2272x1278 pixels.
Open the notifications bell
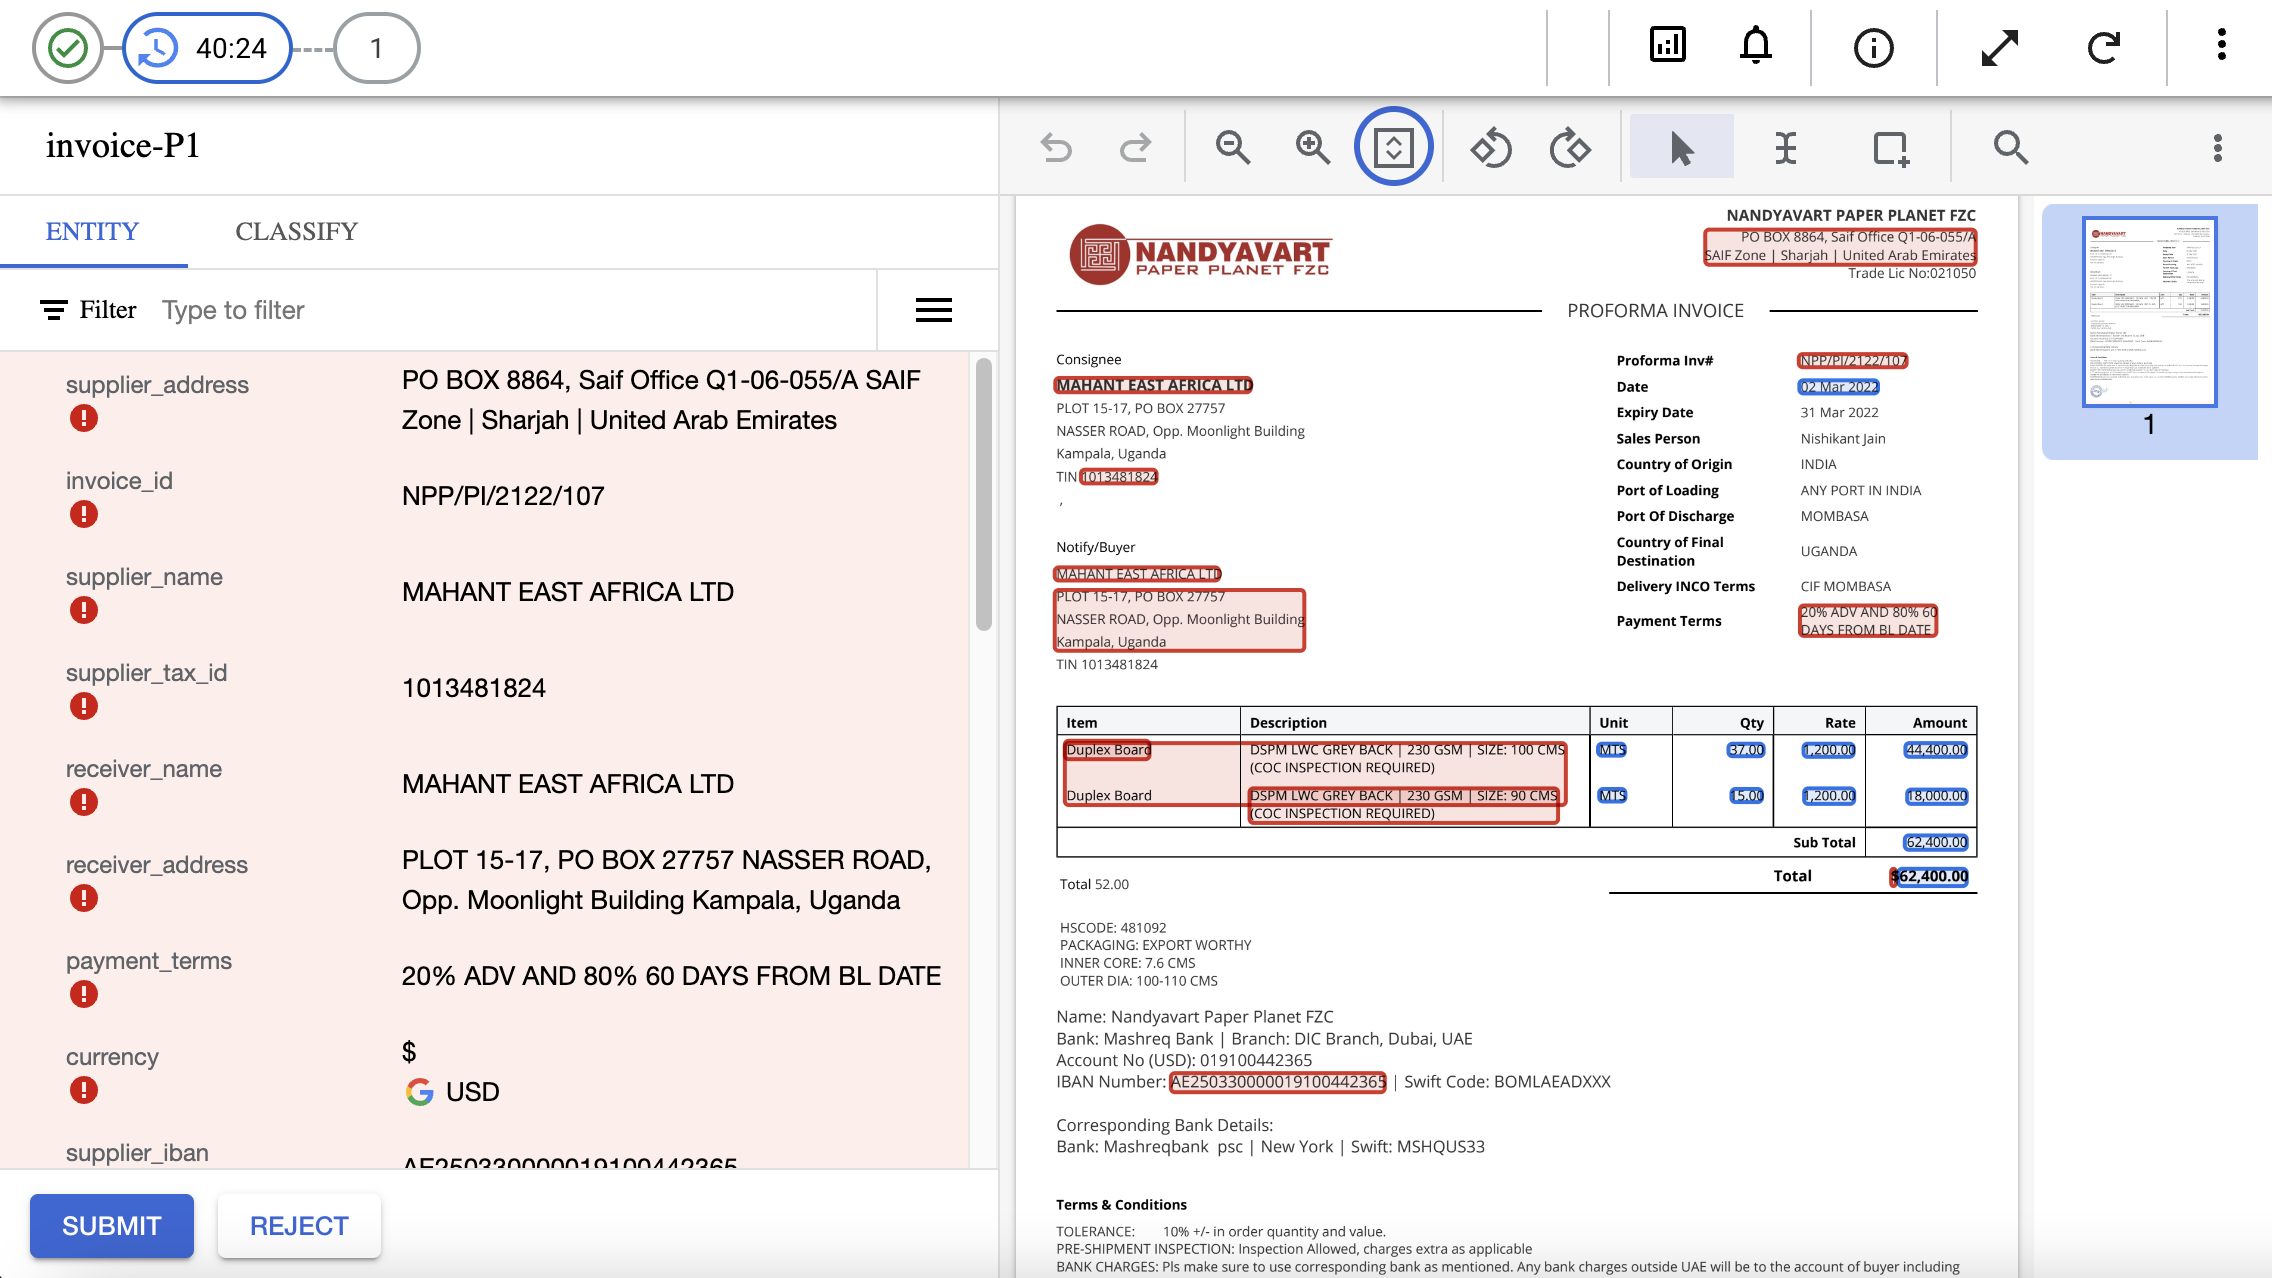(x=1755, y=45)
